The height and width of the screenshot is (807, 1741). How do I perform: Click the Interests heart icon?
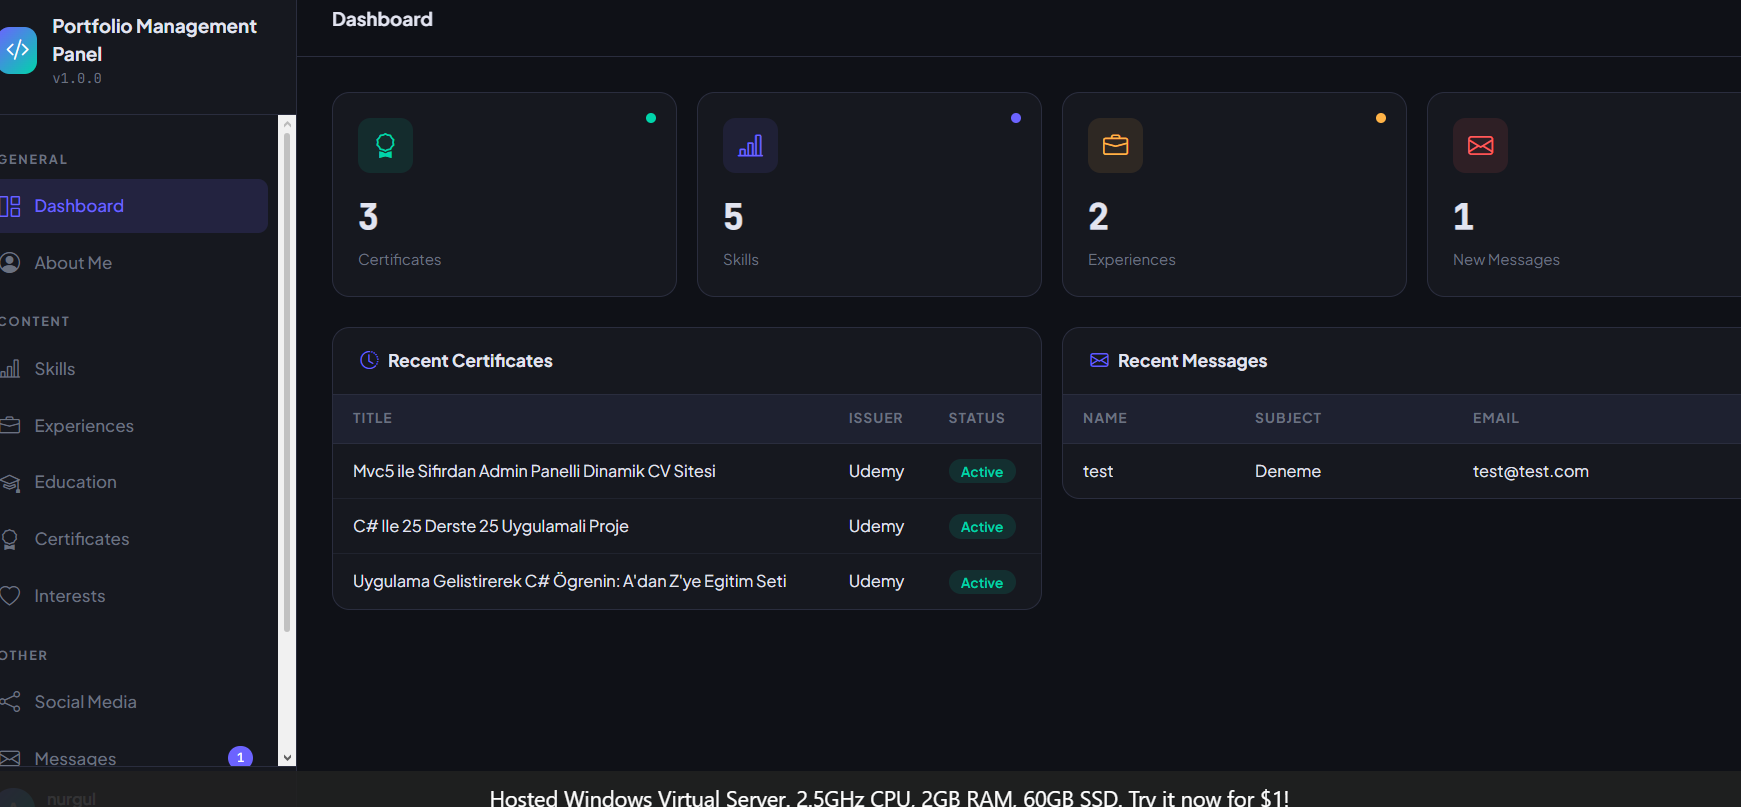point(10,596)
